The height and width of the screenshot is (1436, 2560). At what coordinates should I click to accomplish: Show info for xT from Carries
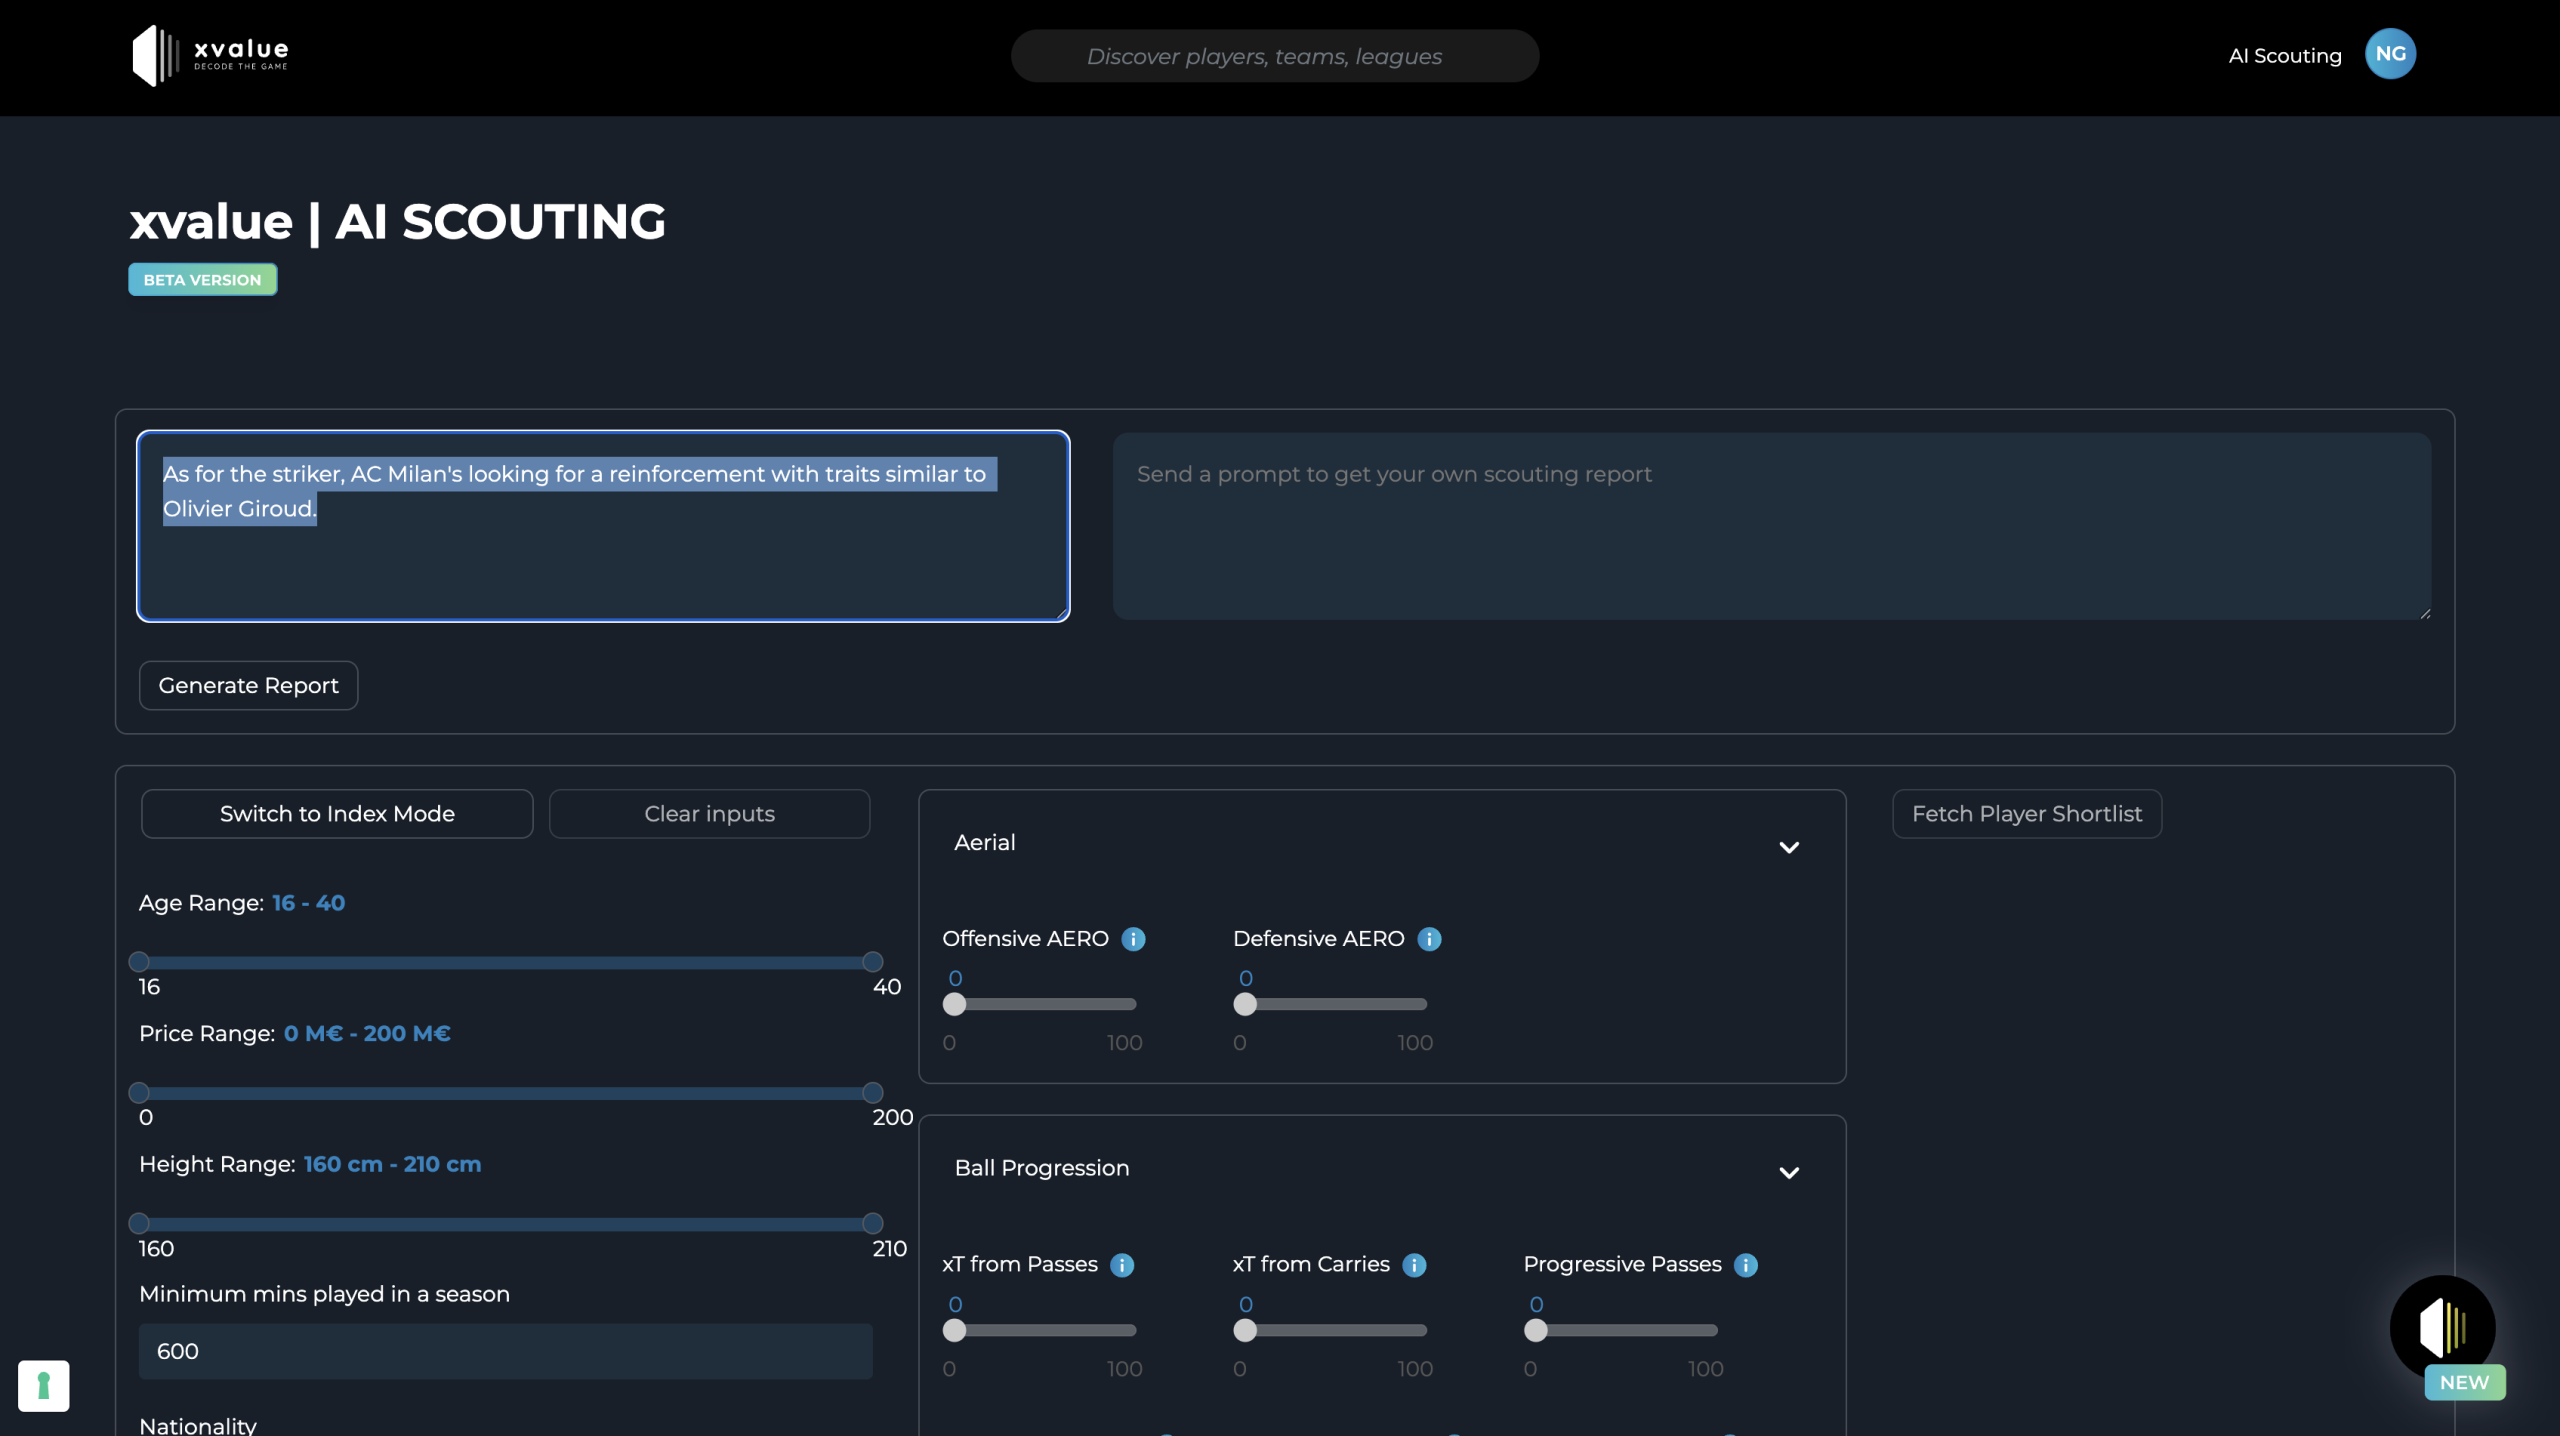1414,1265
